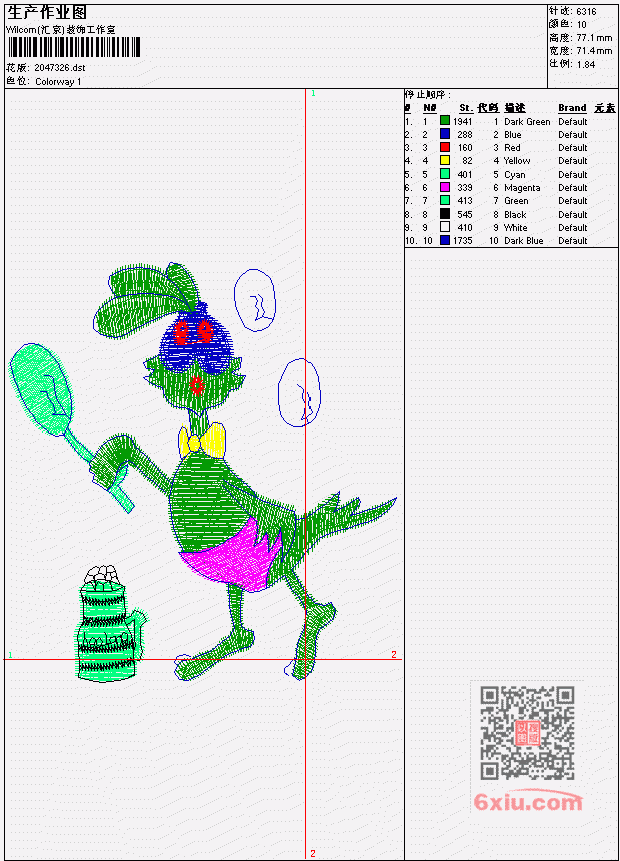Select stitch count 545
The image size is (620, 861).
click(x=465, y=215)
